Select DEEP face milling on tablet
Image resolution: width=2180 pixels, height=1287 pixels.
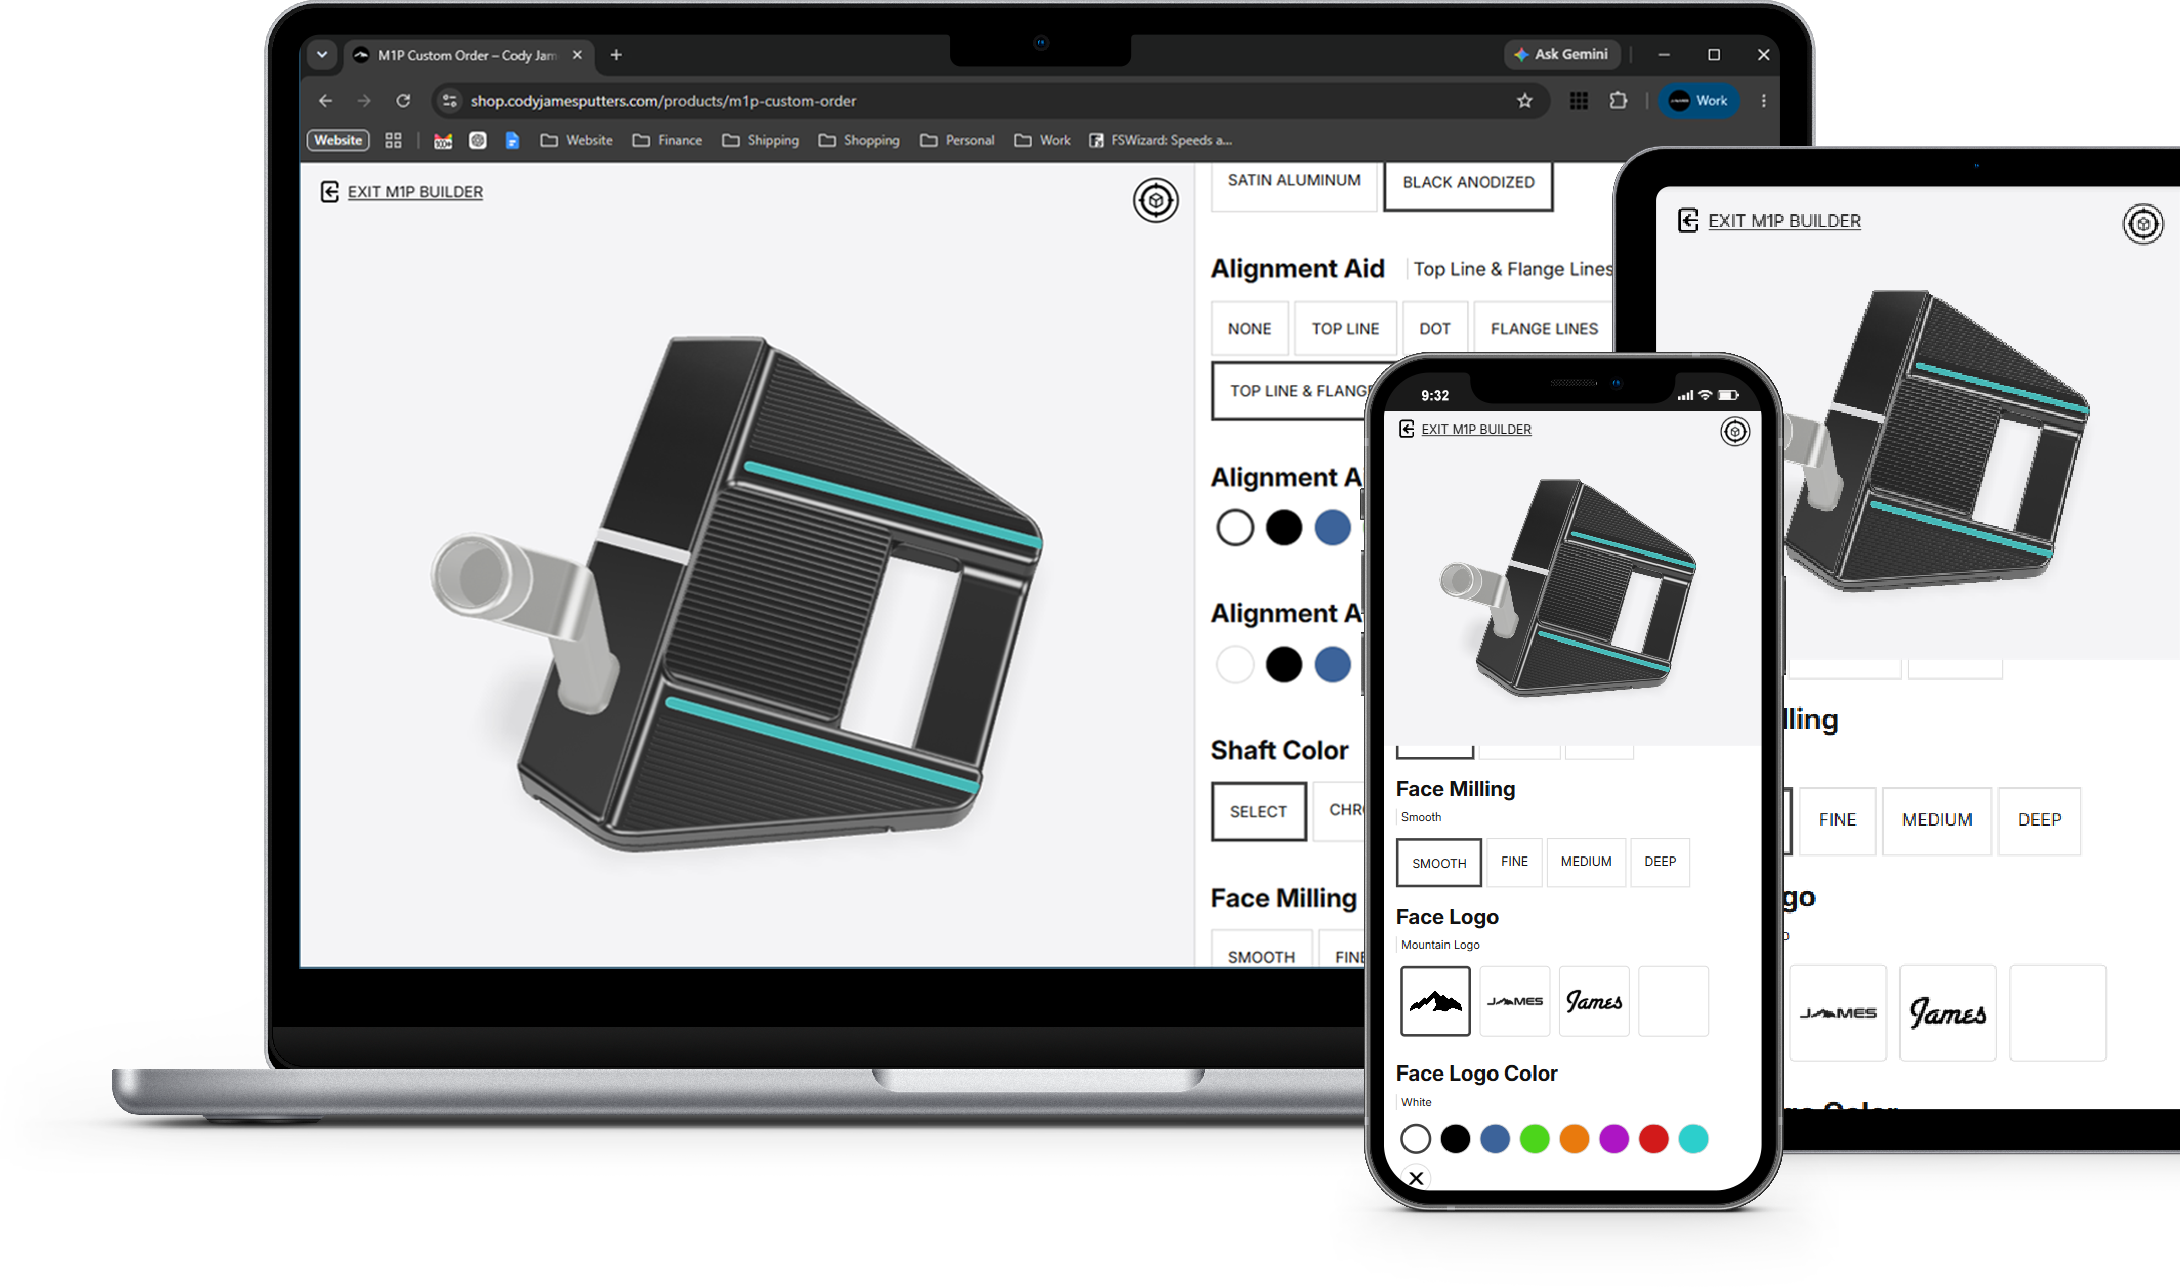(2039, 821)
